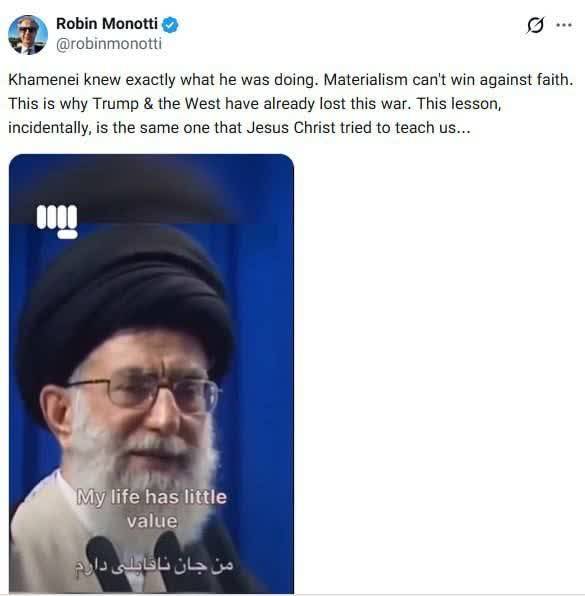Viewport: 585px width, 596px height.
Task: Open the Grok slashed-circle icon
Action: (x=535, y=25)
